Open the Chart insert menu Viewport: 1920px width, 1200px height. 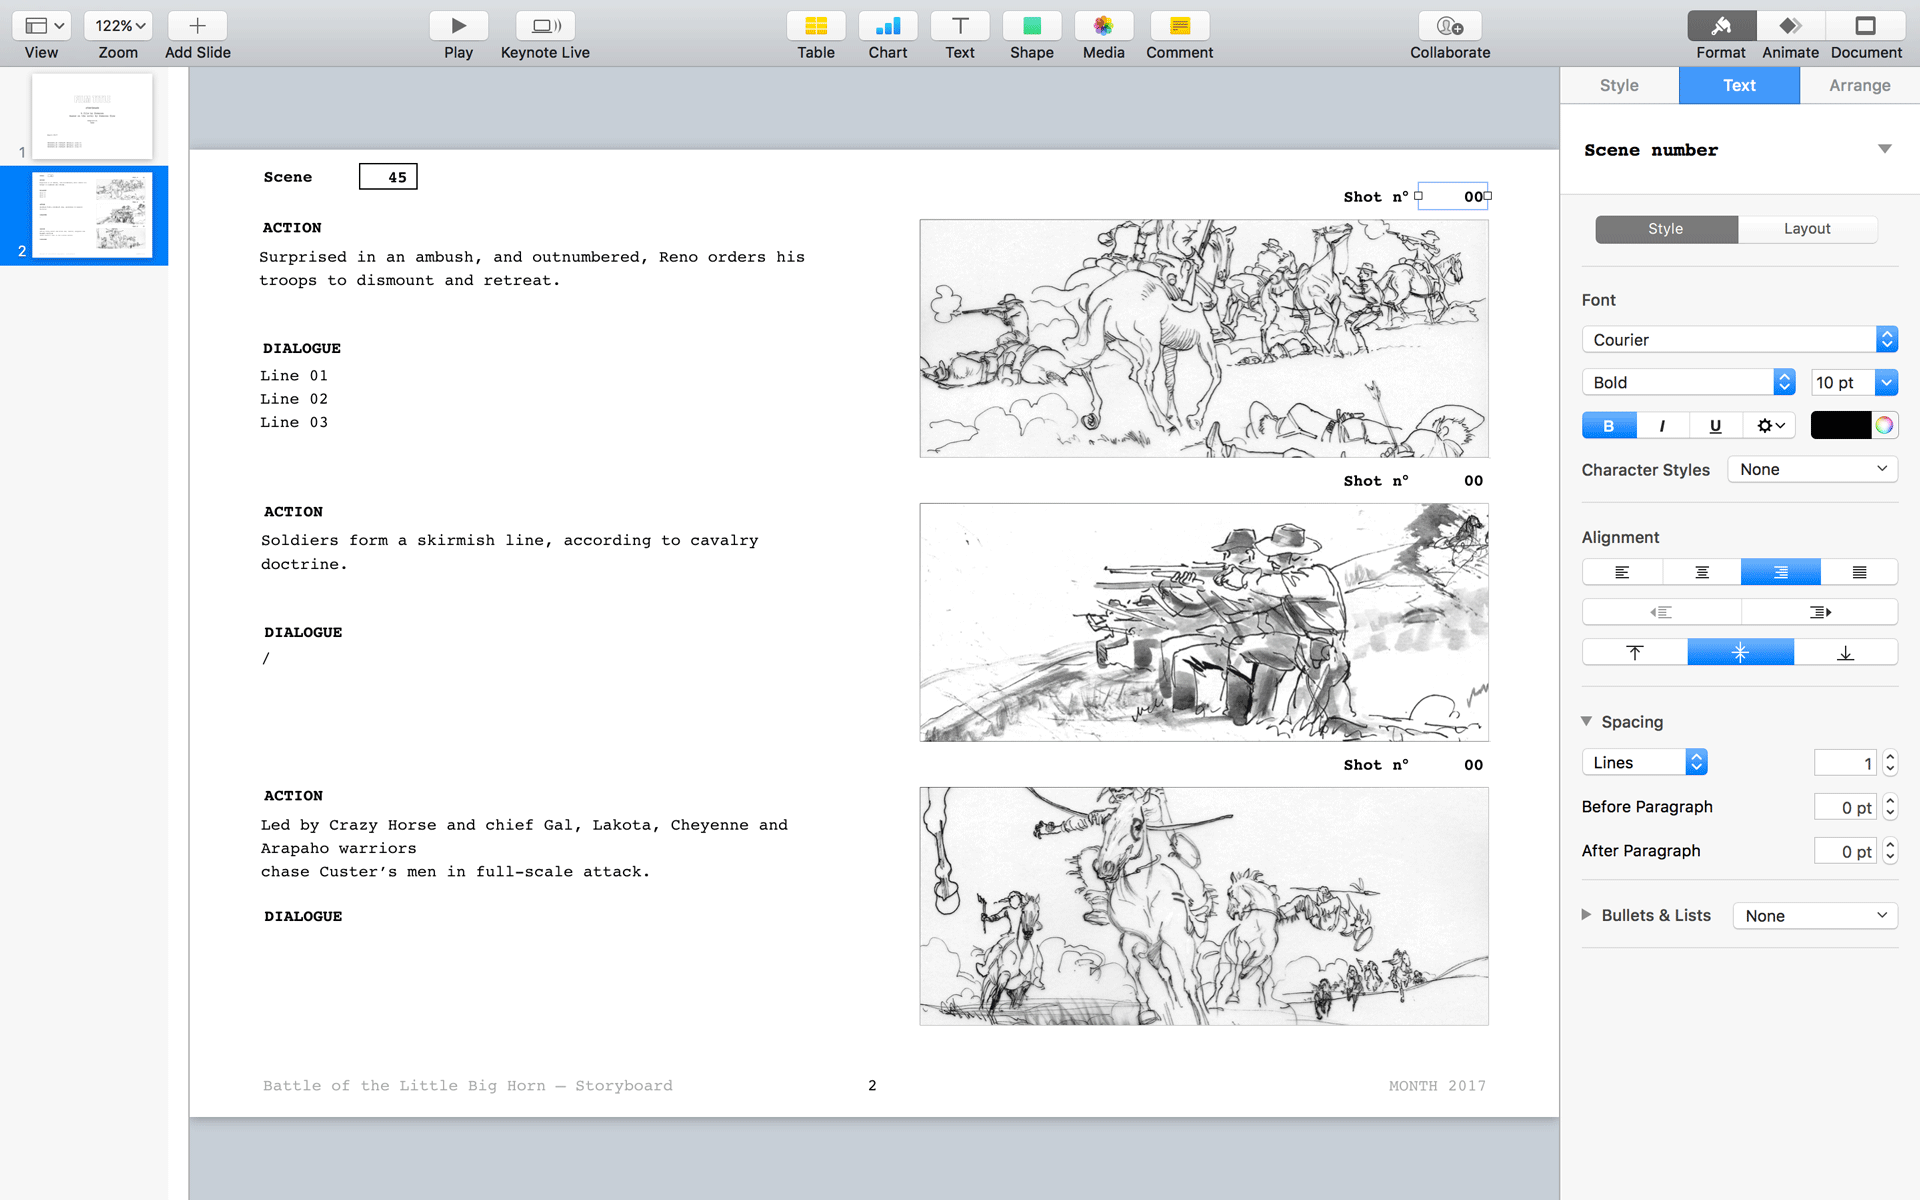click(887, 26)
